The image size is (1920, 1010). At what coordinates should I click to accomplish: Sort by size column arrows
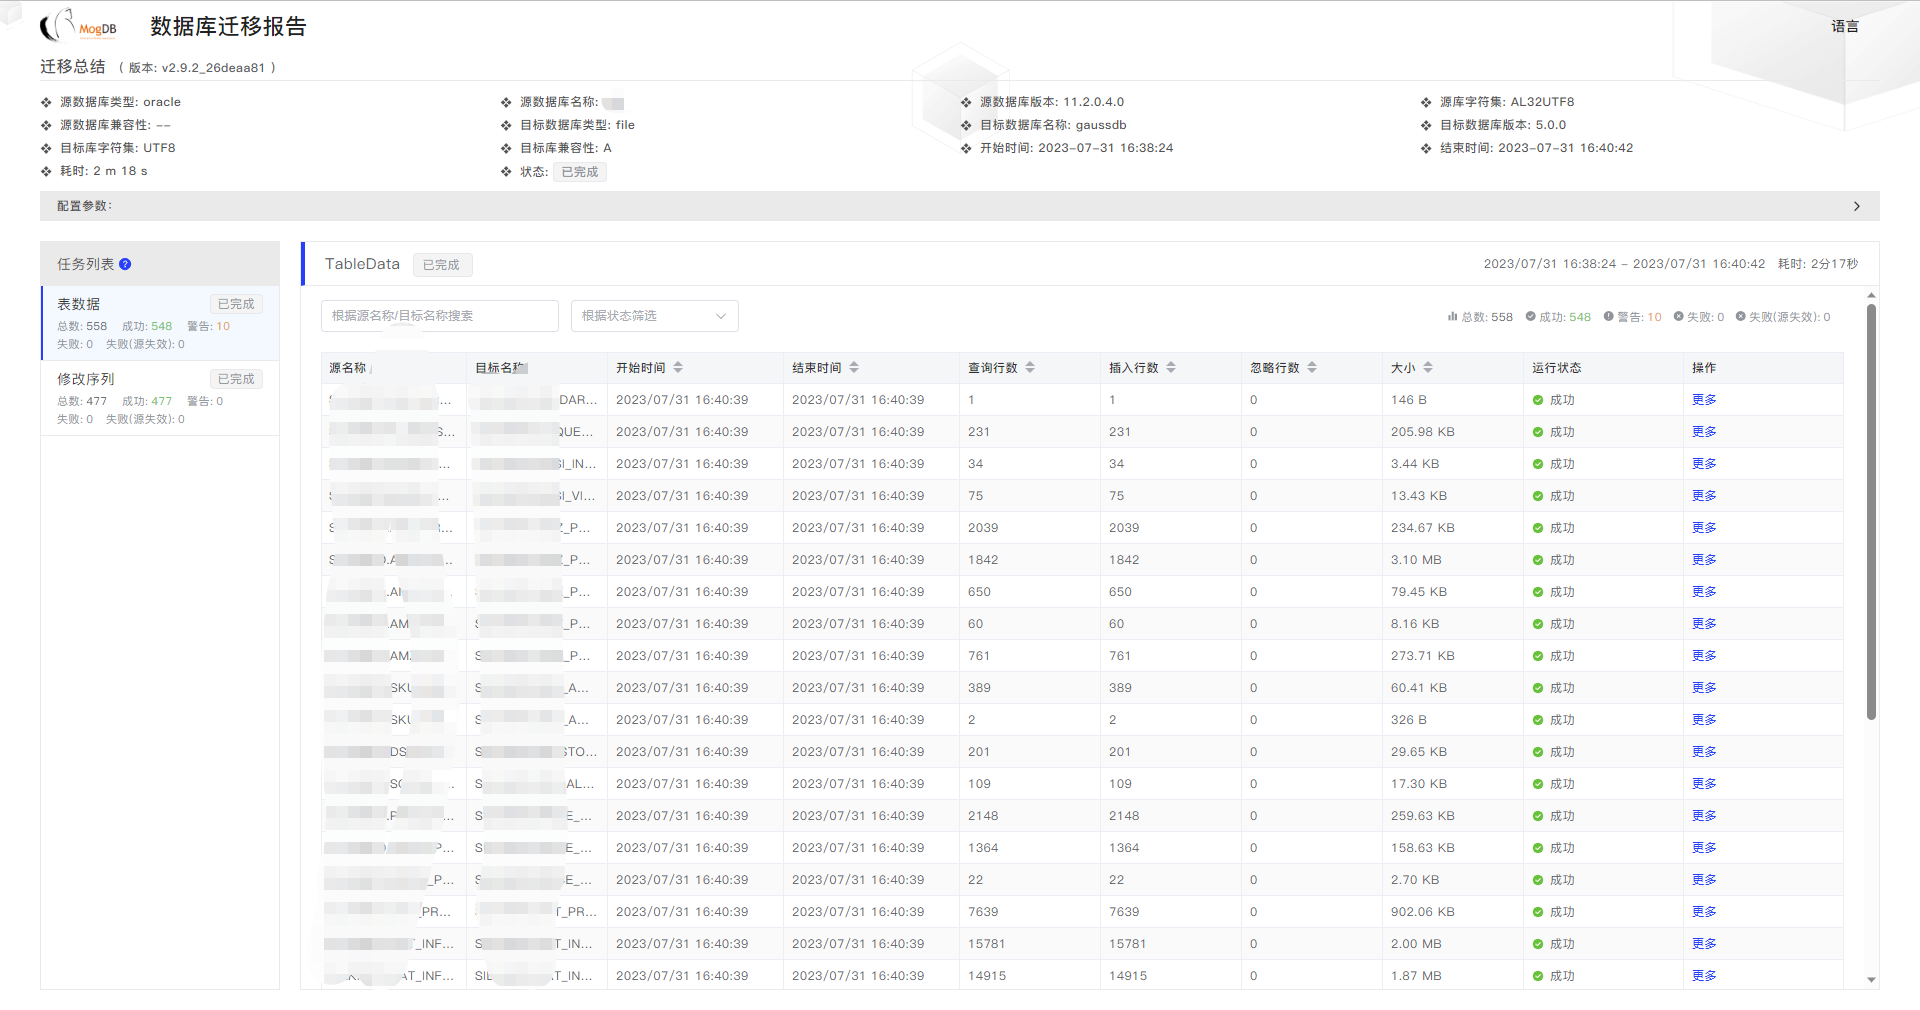tap(1428, 368)
